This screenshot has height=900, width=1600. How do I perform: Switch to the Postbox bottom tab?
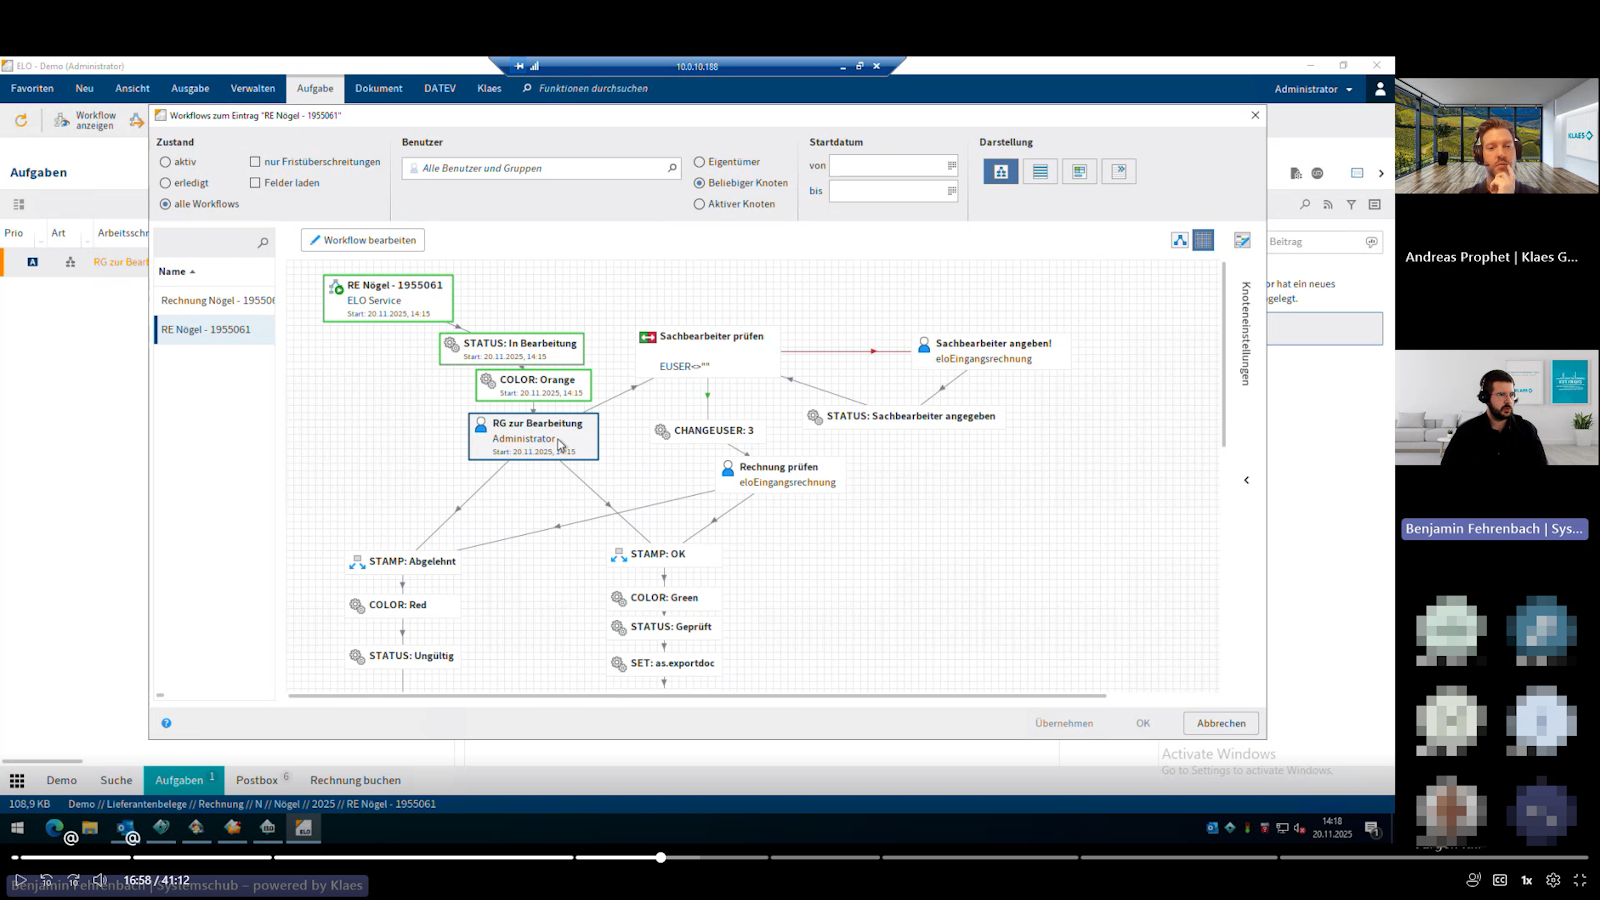pyautogui.click(x=257, y=780)
